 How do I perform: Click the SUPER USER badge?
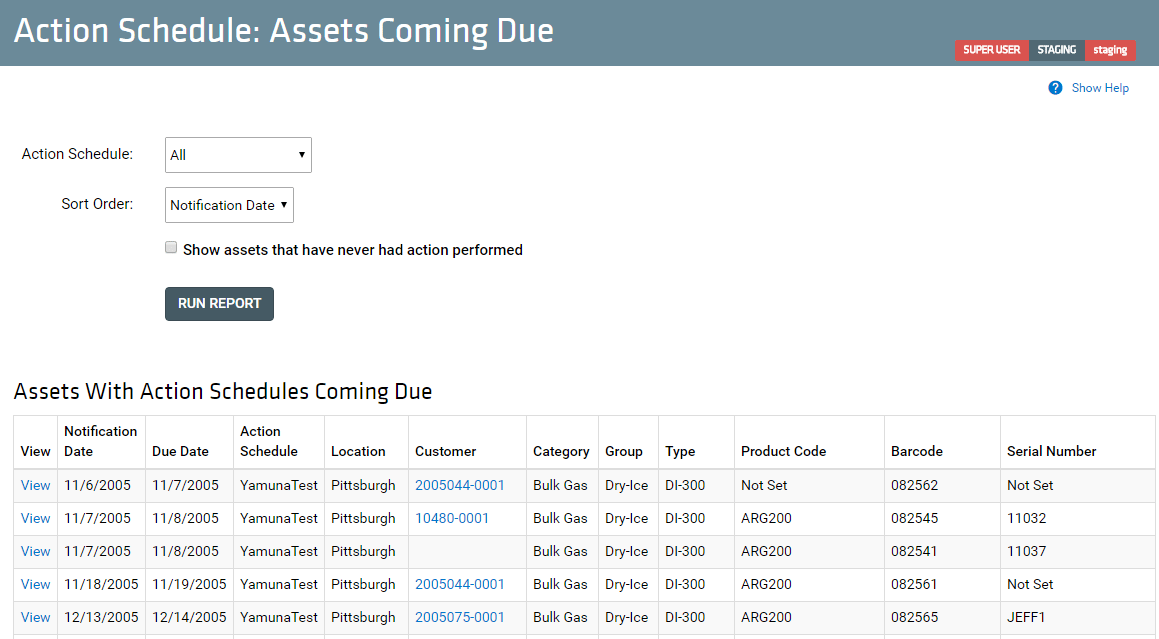(991, 50)
